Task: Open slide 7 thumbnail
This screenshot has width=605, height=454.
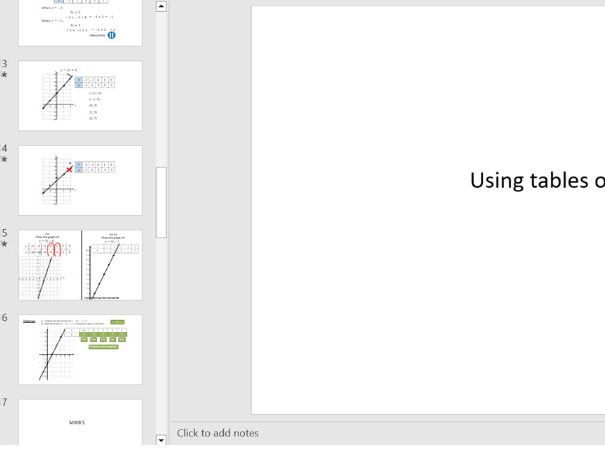Action: (x=80, y=422)
